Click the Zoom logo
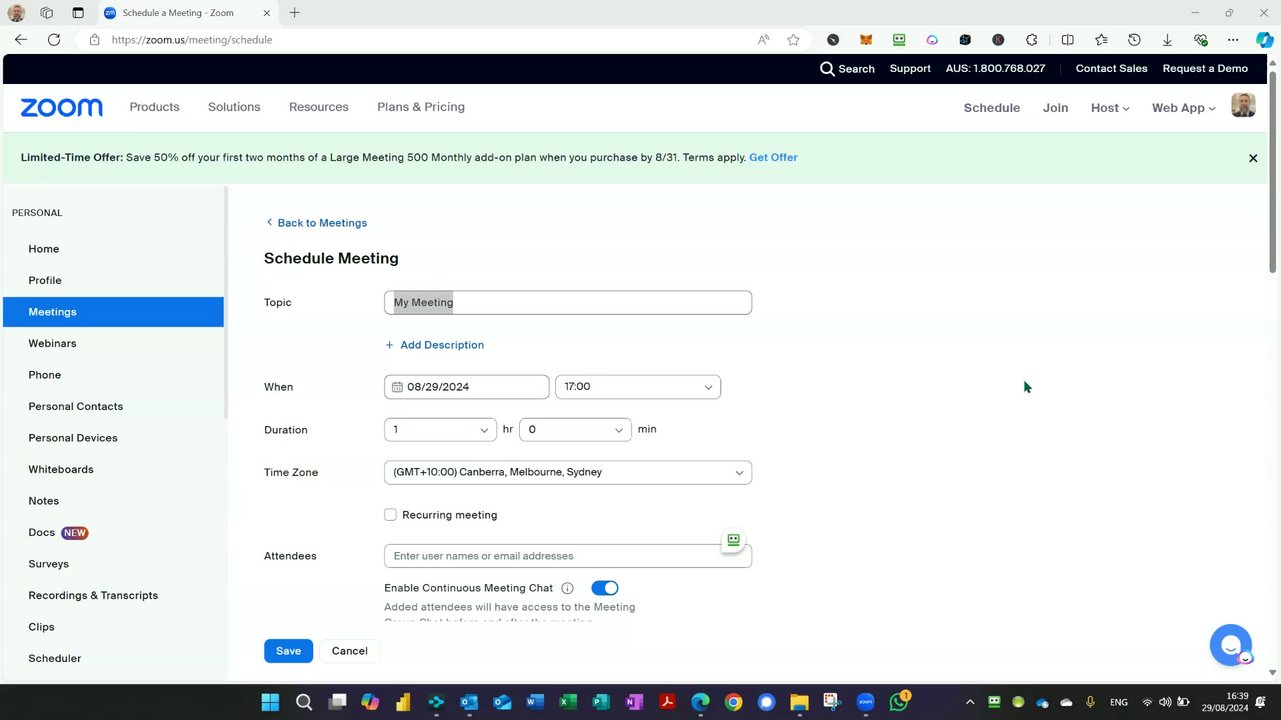This screenshot has height=720, width=1281. [x=61, y=108]
